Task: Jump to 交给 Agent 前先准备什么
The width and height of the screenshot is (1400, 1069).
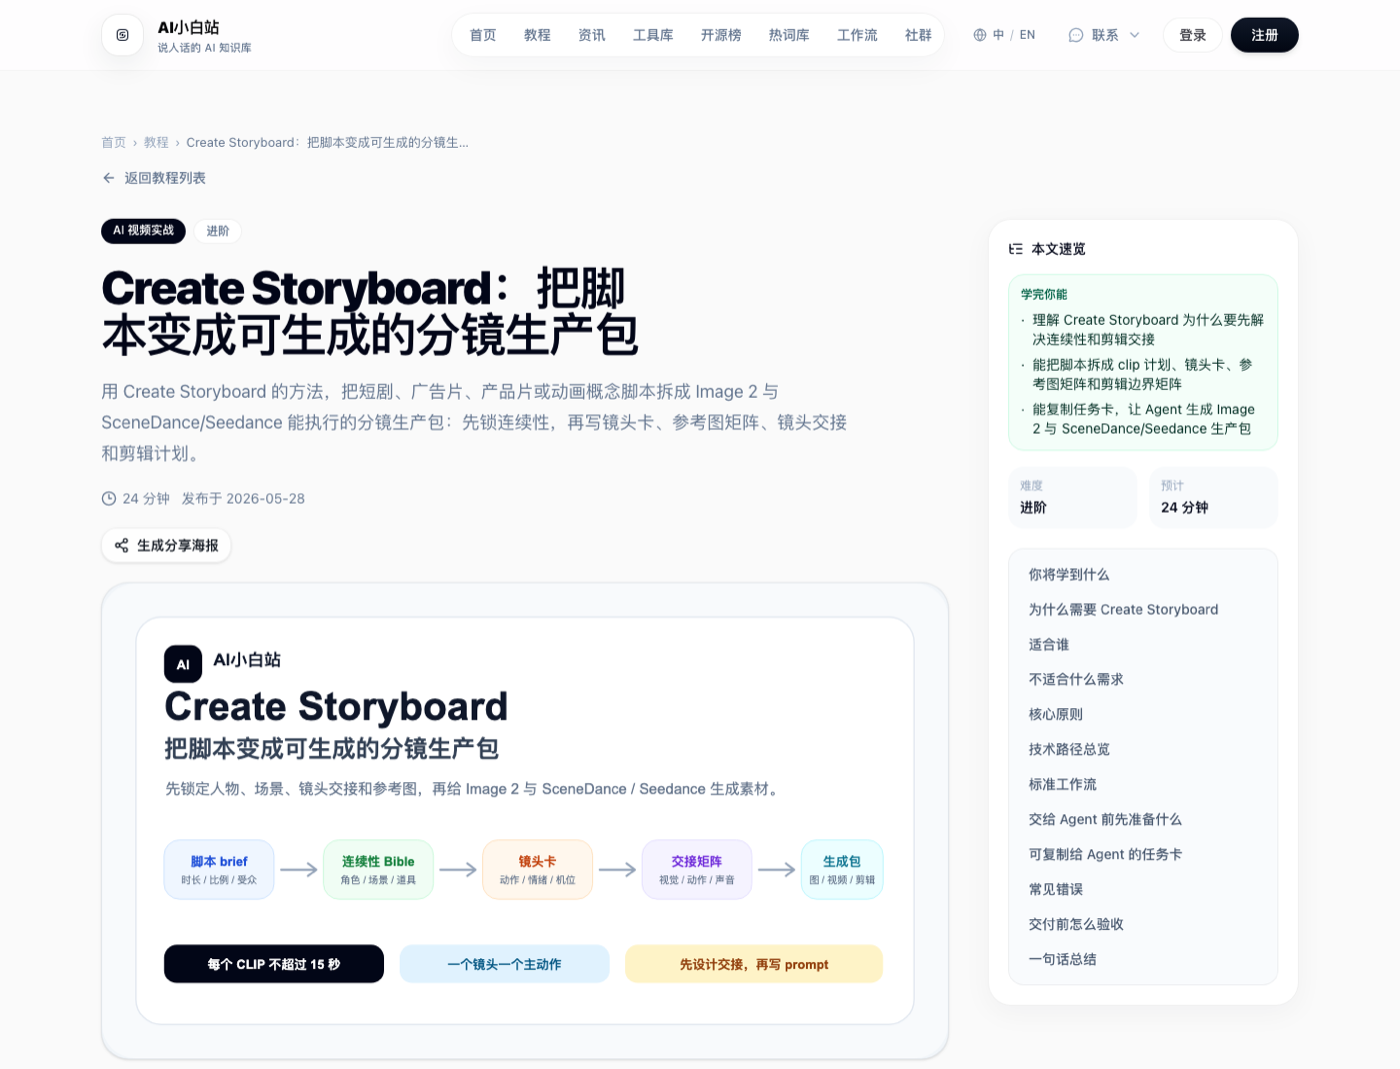Action: point(1105,820)
